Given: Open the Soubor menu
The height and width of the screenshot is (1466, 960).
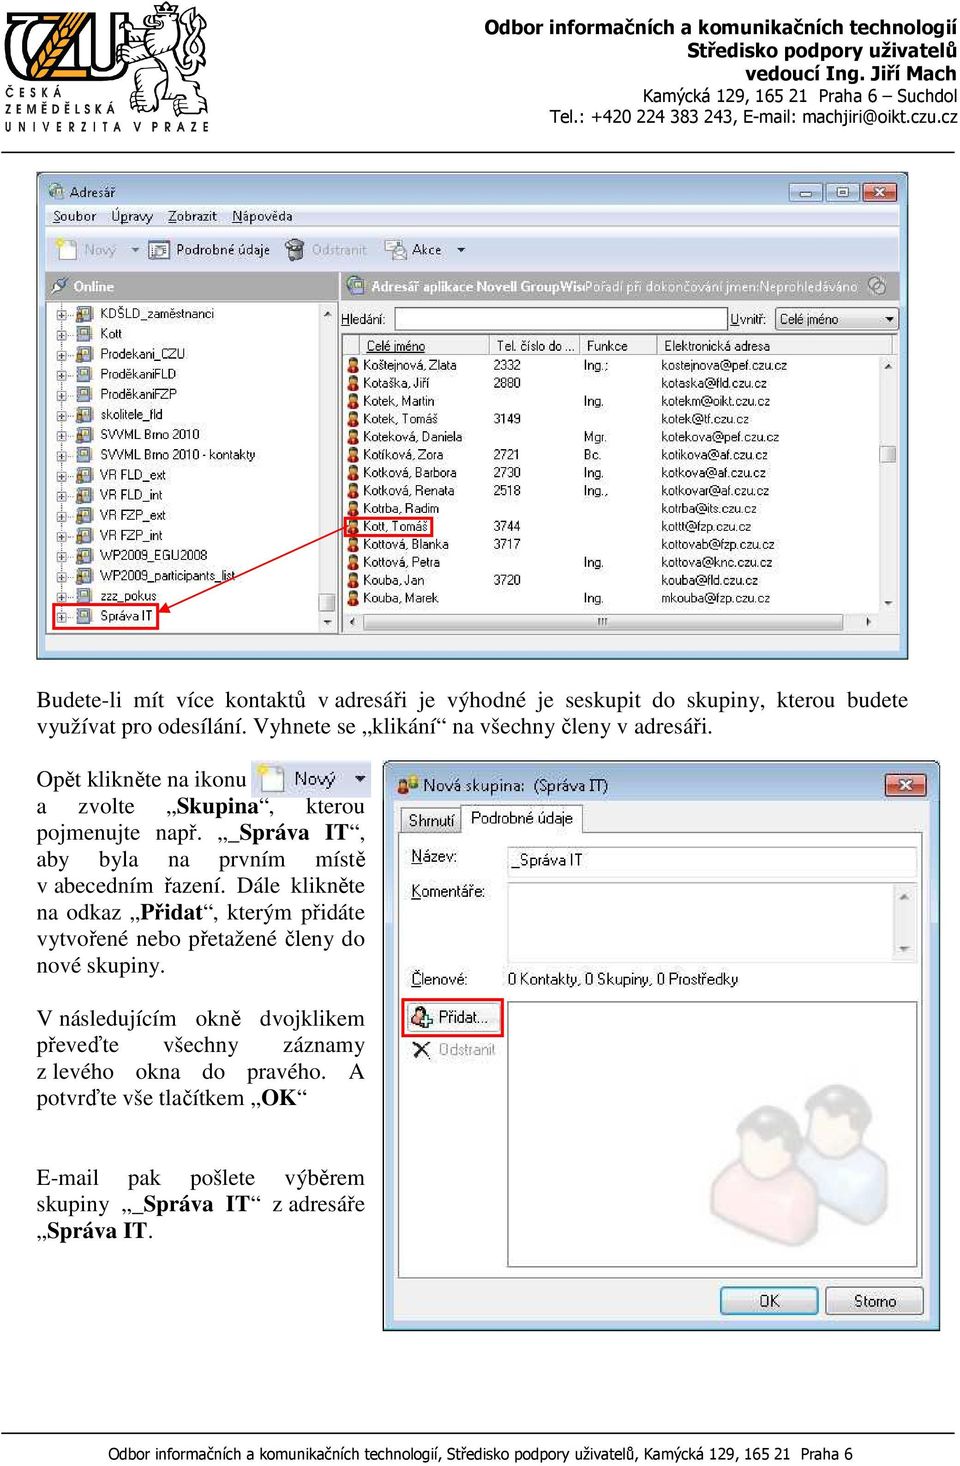Looking at the screenshot, I should pos(75,216).
